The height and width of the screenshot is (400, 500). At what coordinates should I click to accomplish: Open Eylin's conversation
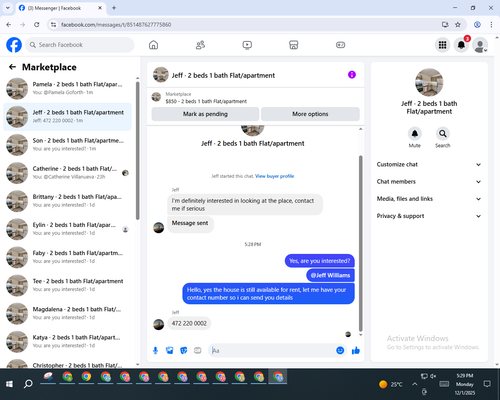coord(67,229)
